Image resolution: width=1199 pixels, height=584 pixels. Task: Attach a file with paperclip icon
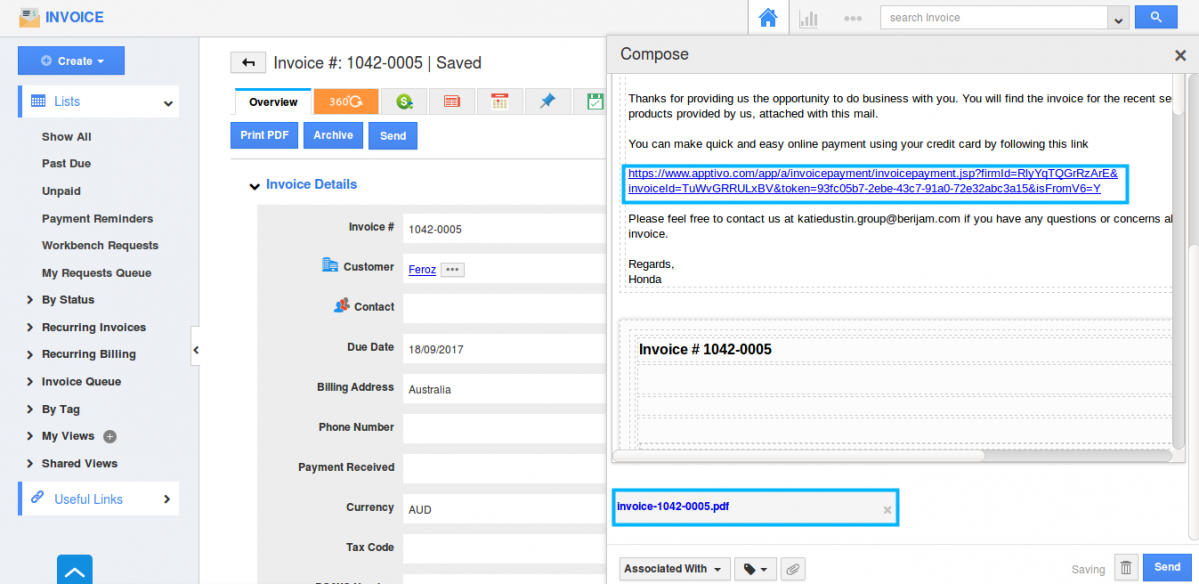tap(793, 569)
